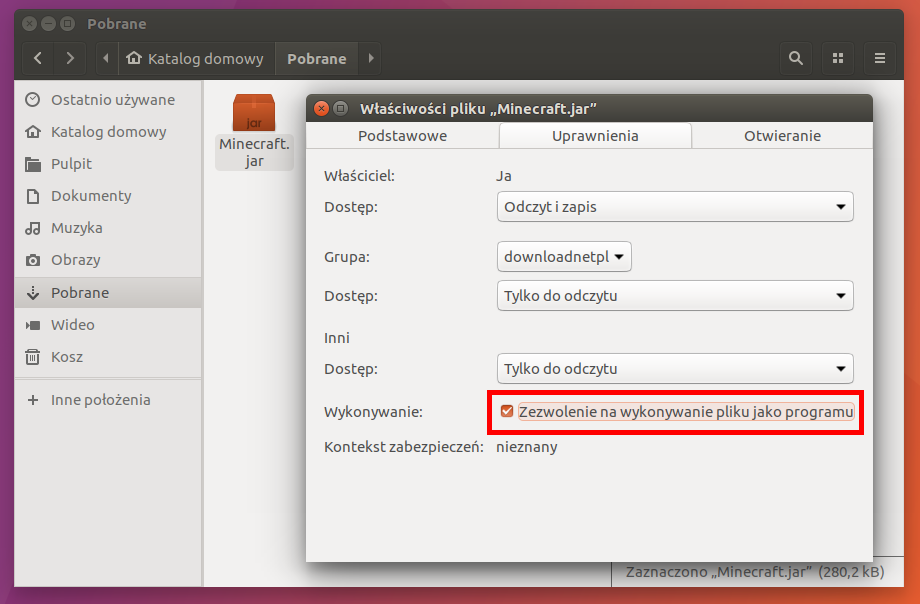This screenshot has width=920, height=604.
Task: Click path bar left scroll arrow
Action: click(x=106, y=58)
